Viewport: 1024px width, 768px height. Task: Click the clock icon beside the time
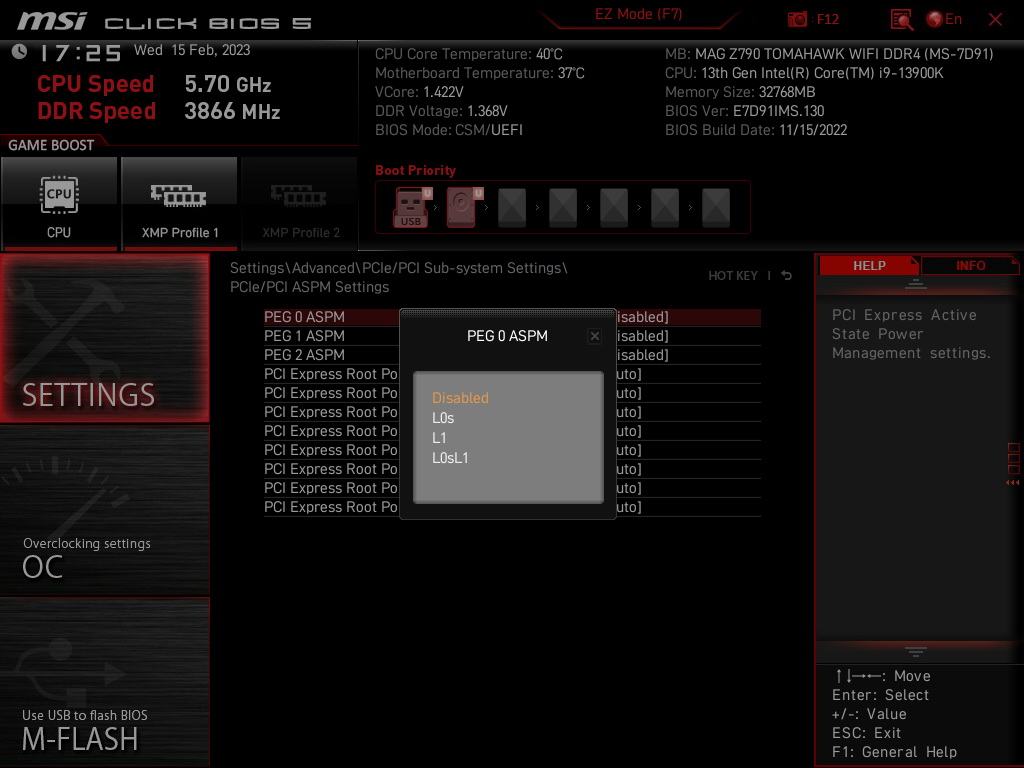coord(20,52)
